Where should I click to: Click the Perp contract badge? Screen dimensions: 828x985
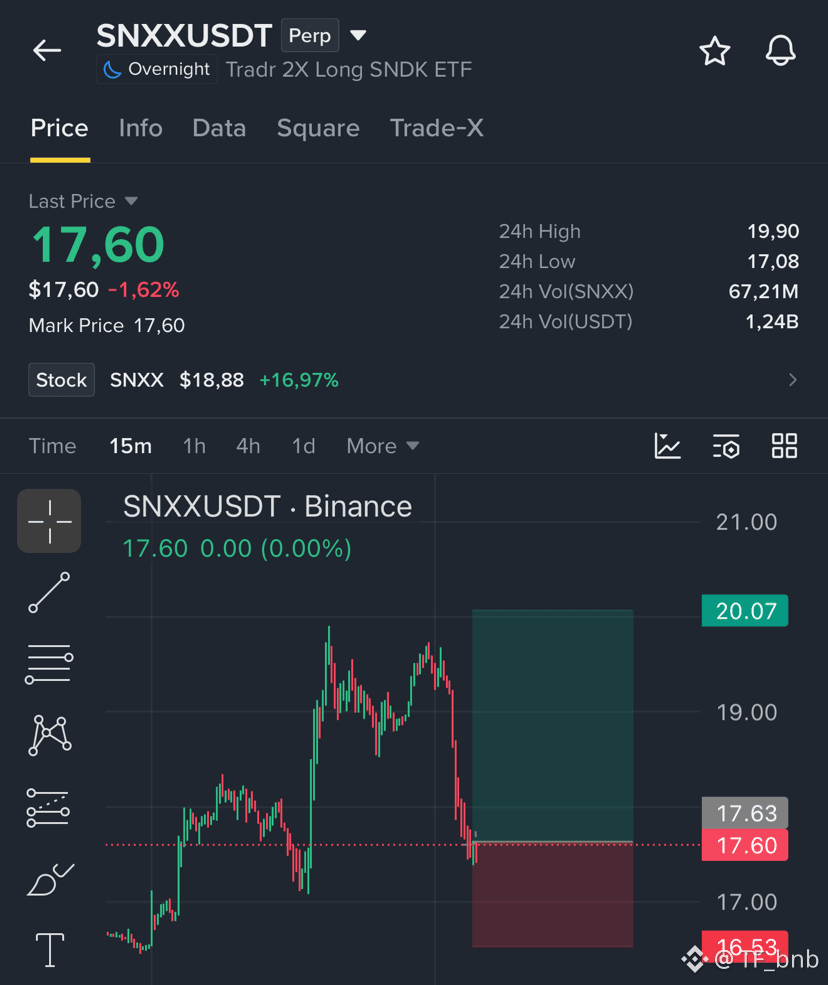[310, 35]
